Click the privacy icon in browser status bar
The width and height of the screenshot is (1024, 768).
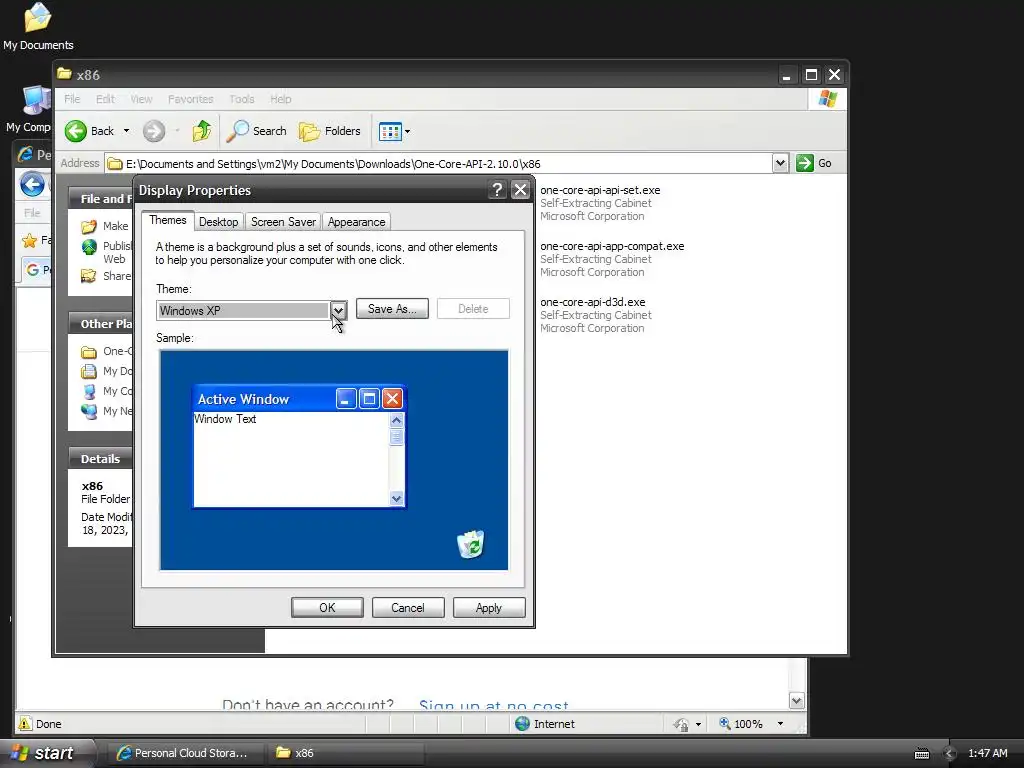pyautogui.click(x=681, y=724)
